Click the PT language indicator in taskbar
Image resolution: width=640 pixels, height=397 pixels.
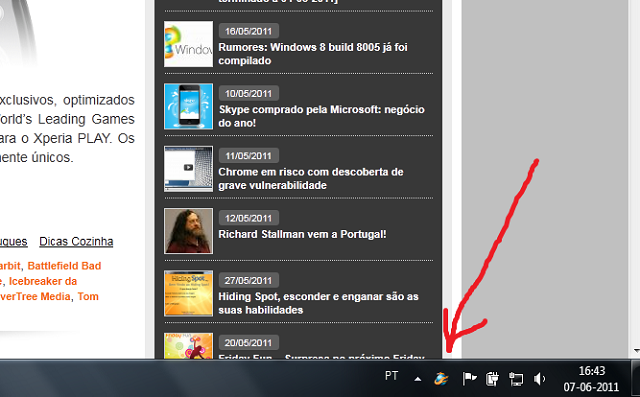tap(391, 376)
